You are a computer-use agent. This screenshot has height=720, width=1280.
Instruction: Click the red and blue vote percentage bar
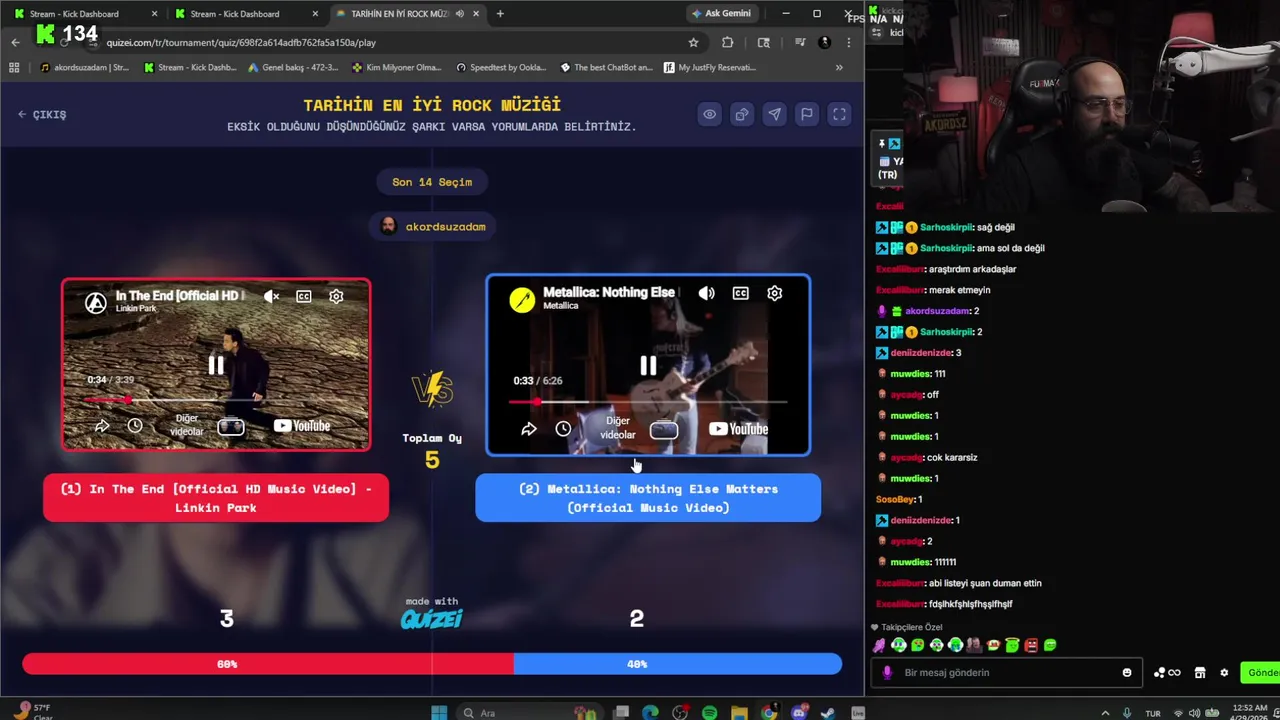coord(432,664)
